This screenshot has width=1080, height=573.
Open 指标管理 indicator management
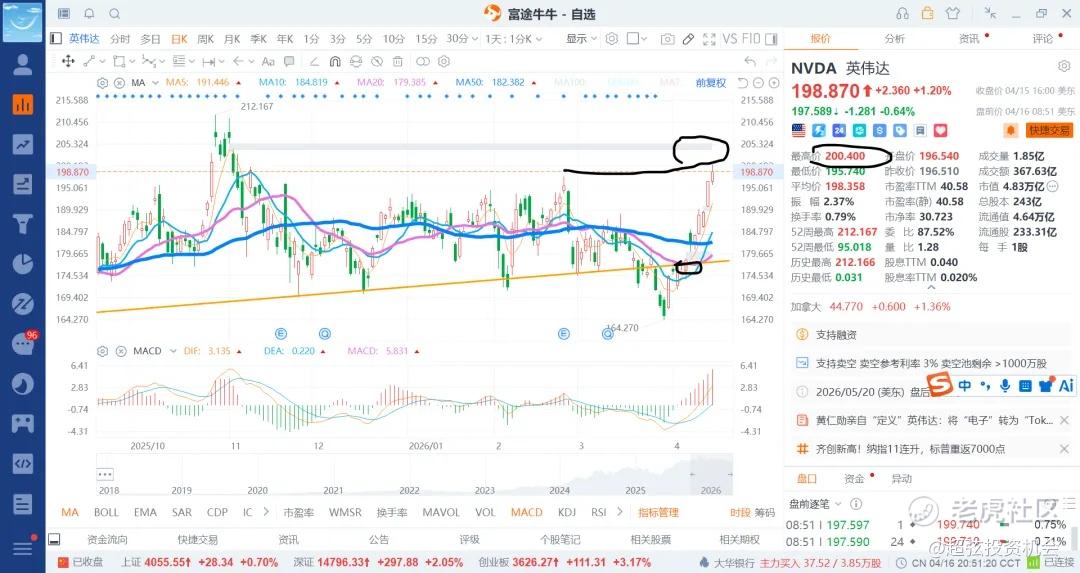pyautogui.click(x=658, y=512)
